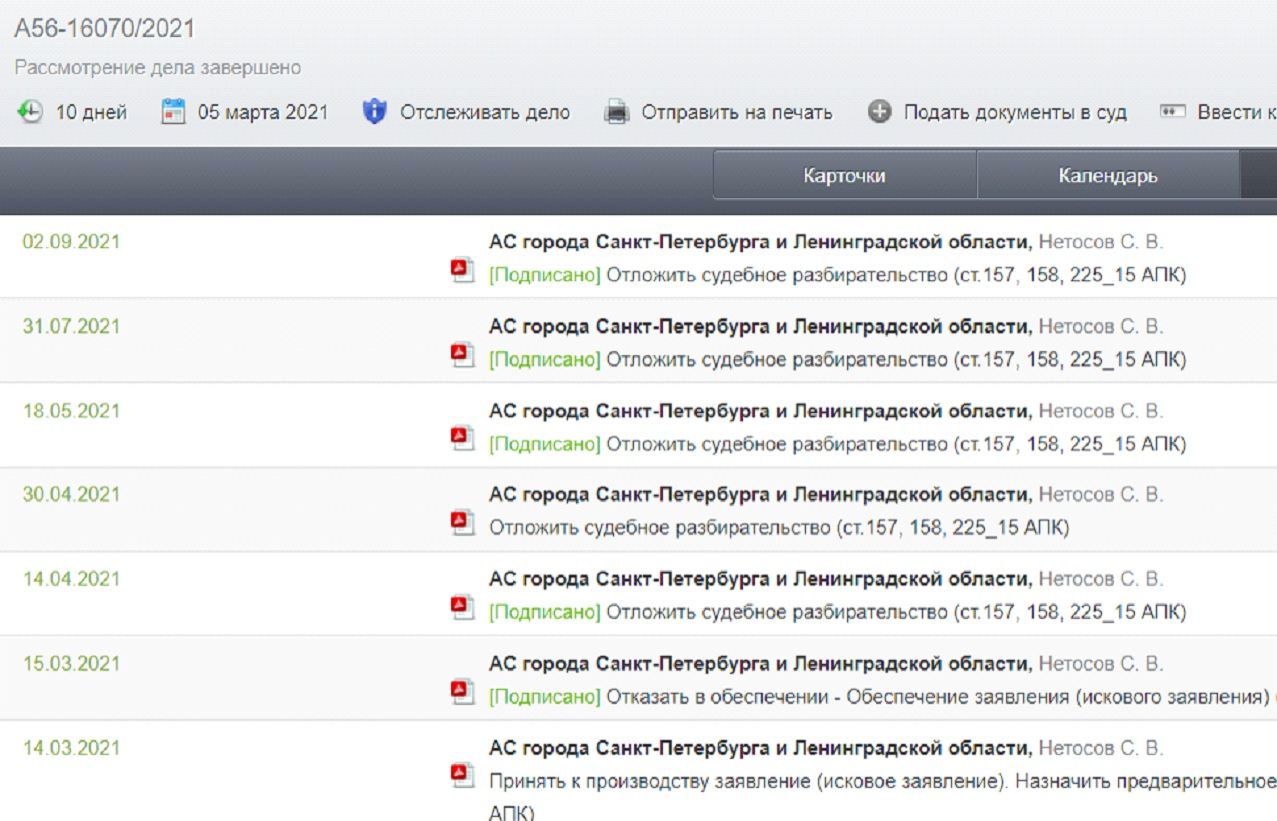Image resolution: width=1277 pixels, height=821 pixels.
Task: Open Отложить судебное разбирательство link dated 30.04.2021
Action: pyautogui.click(x=779, y=527)
